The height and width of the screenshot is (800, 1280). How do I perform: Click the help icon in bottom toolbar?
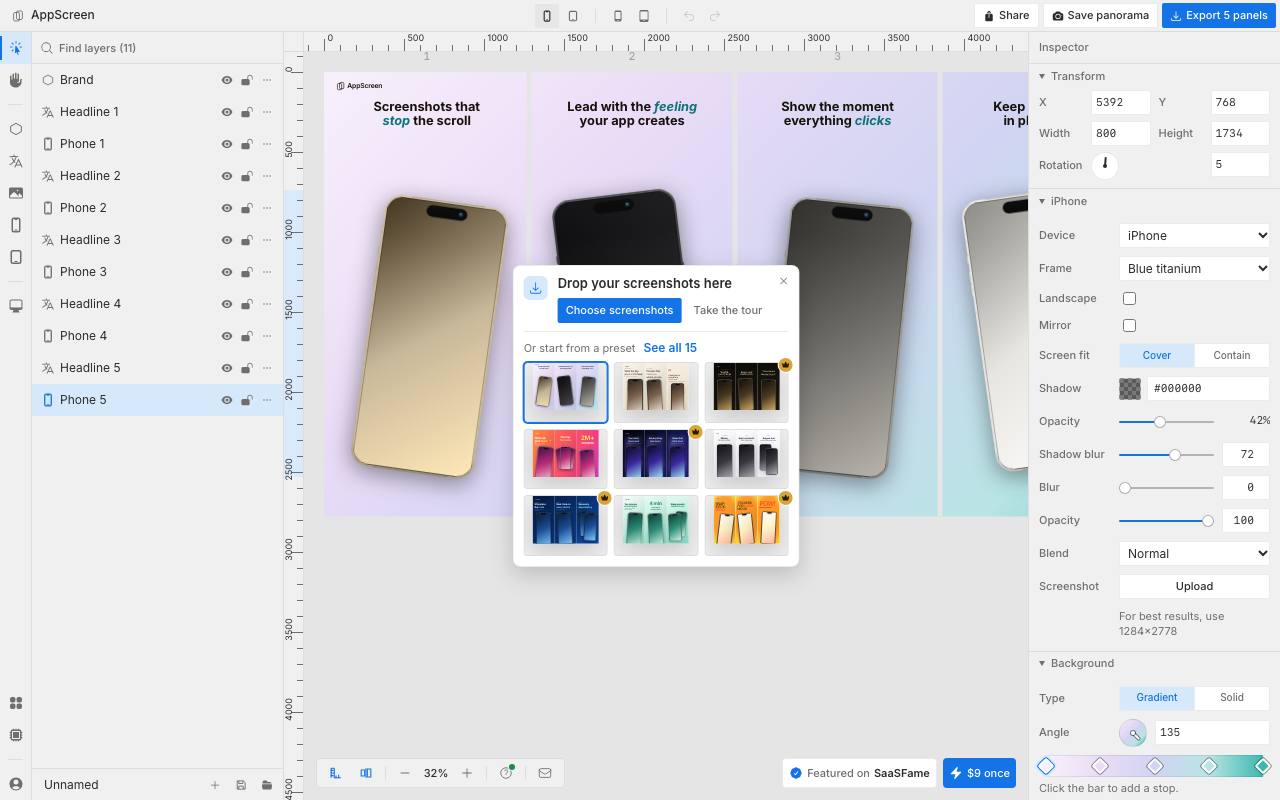[x=506, y=773]
